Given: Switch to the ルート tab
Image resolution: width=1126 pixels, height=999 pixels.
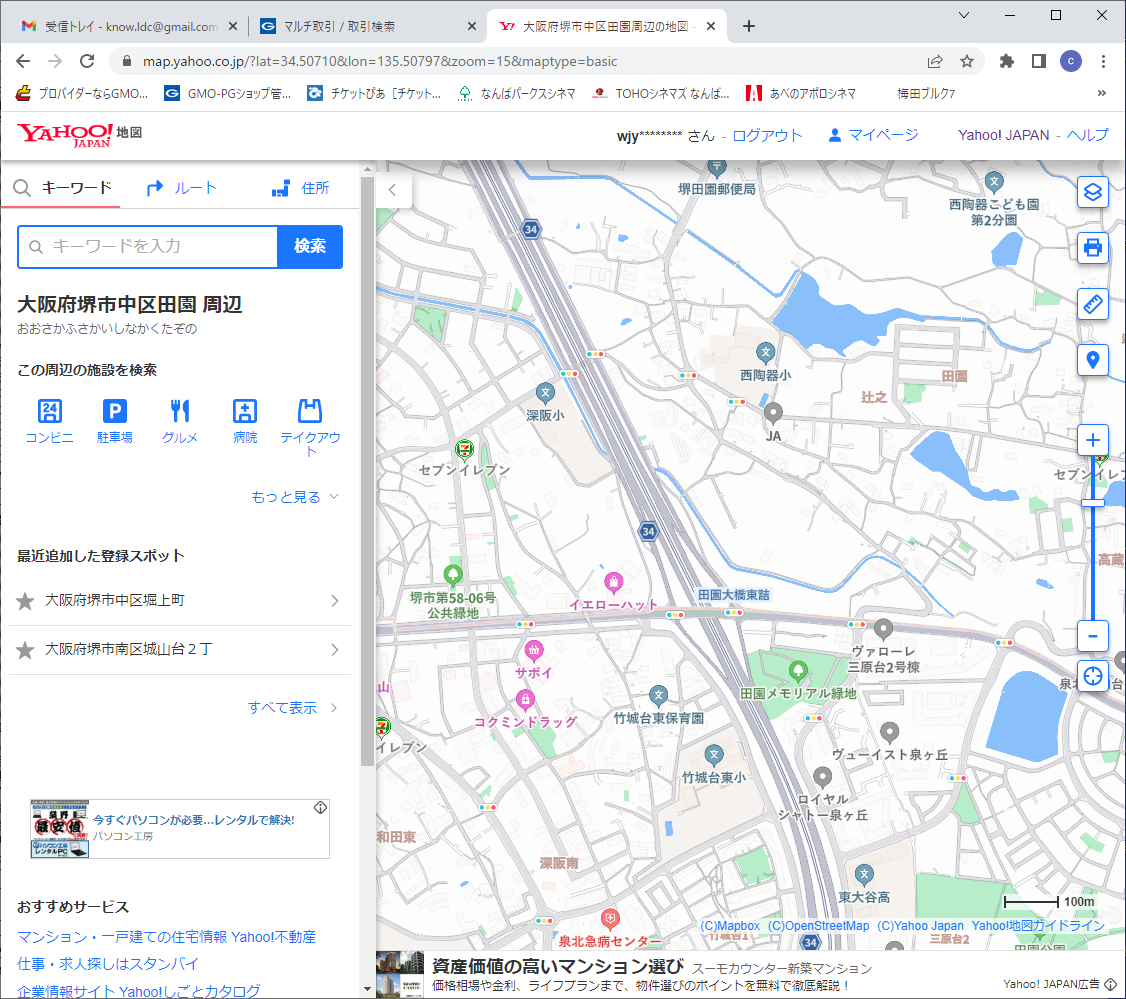Looking at the screenshot, I should coord(181,188).
